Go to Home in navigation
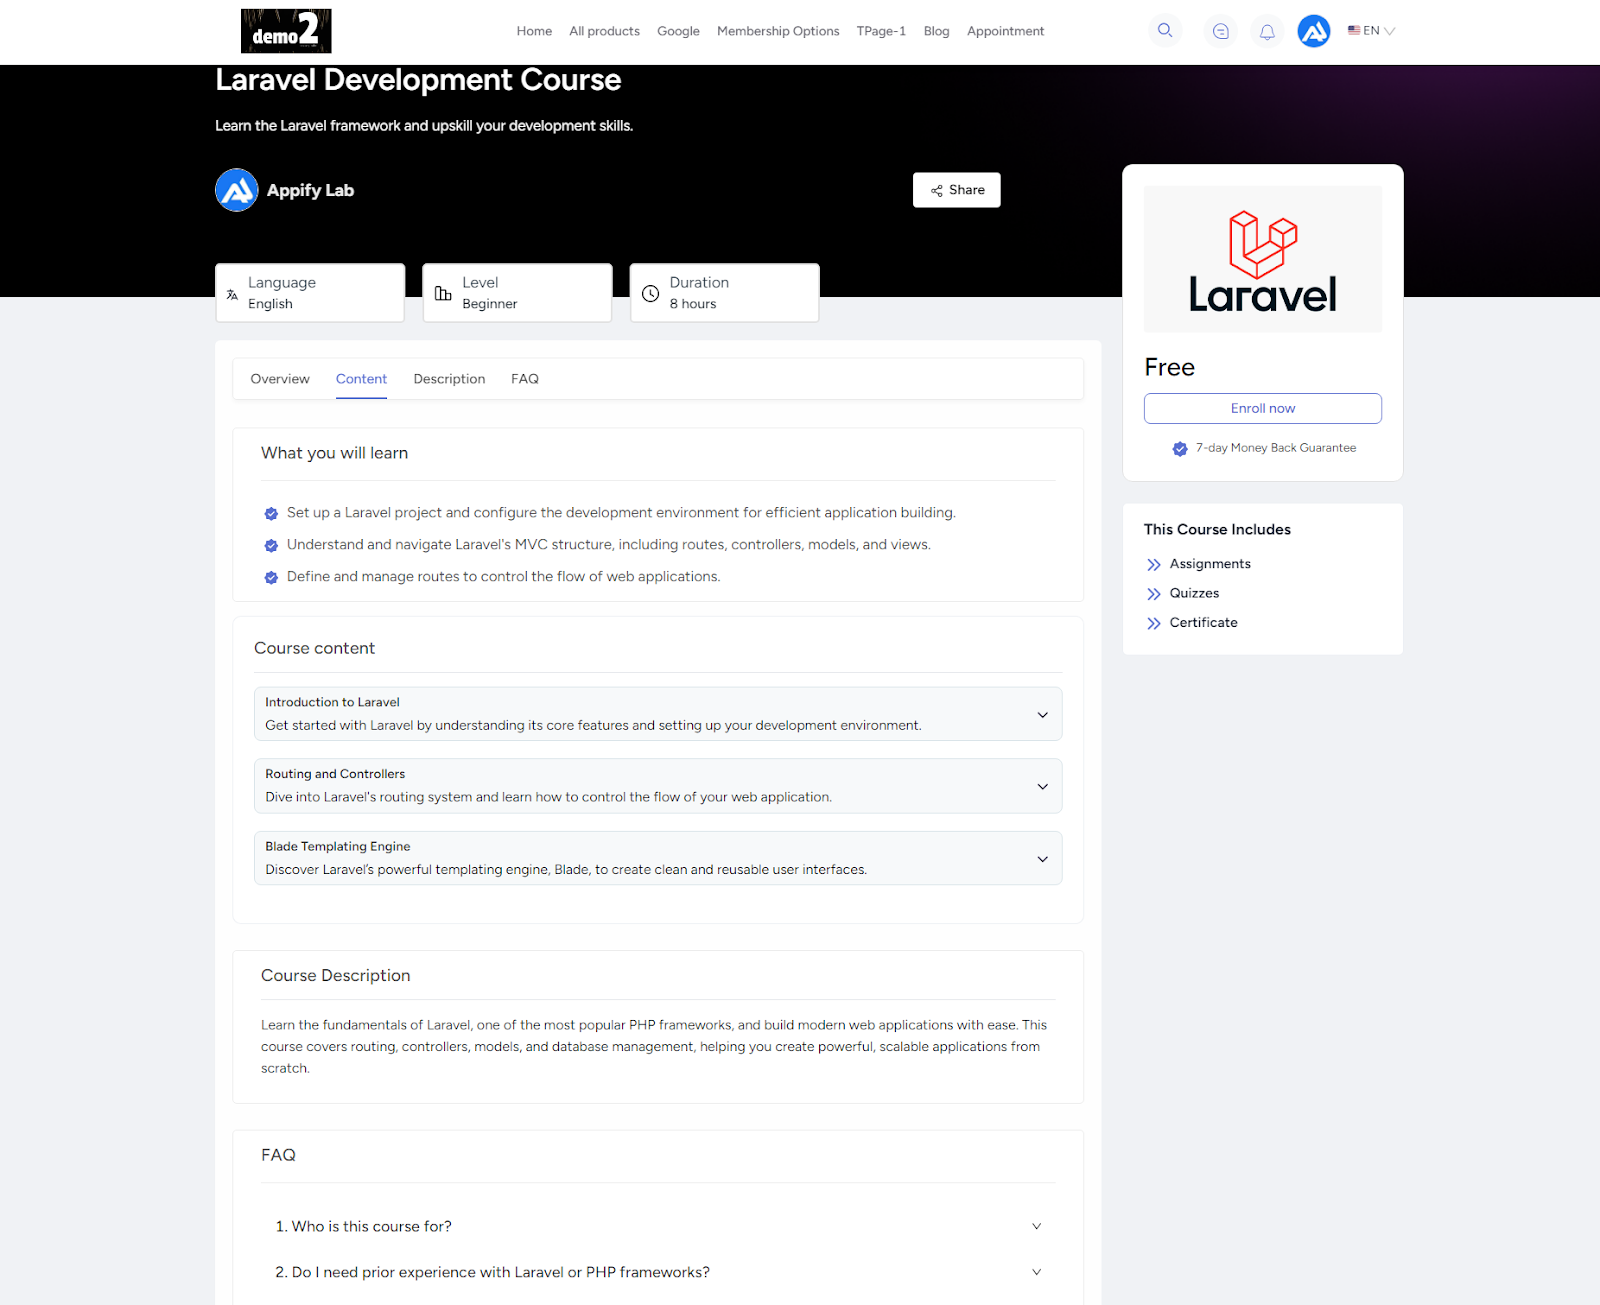1600x1305 pixels. point(534,31)
